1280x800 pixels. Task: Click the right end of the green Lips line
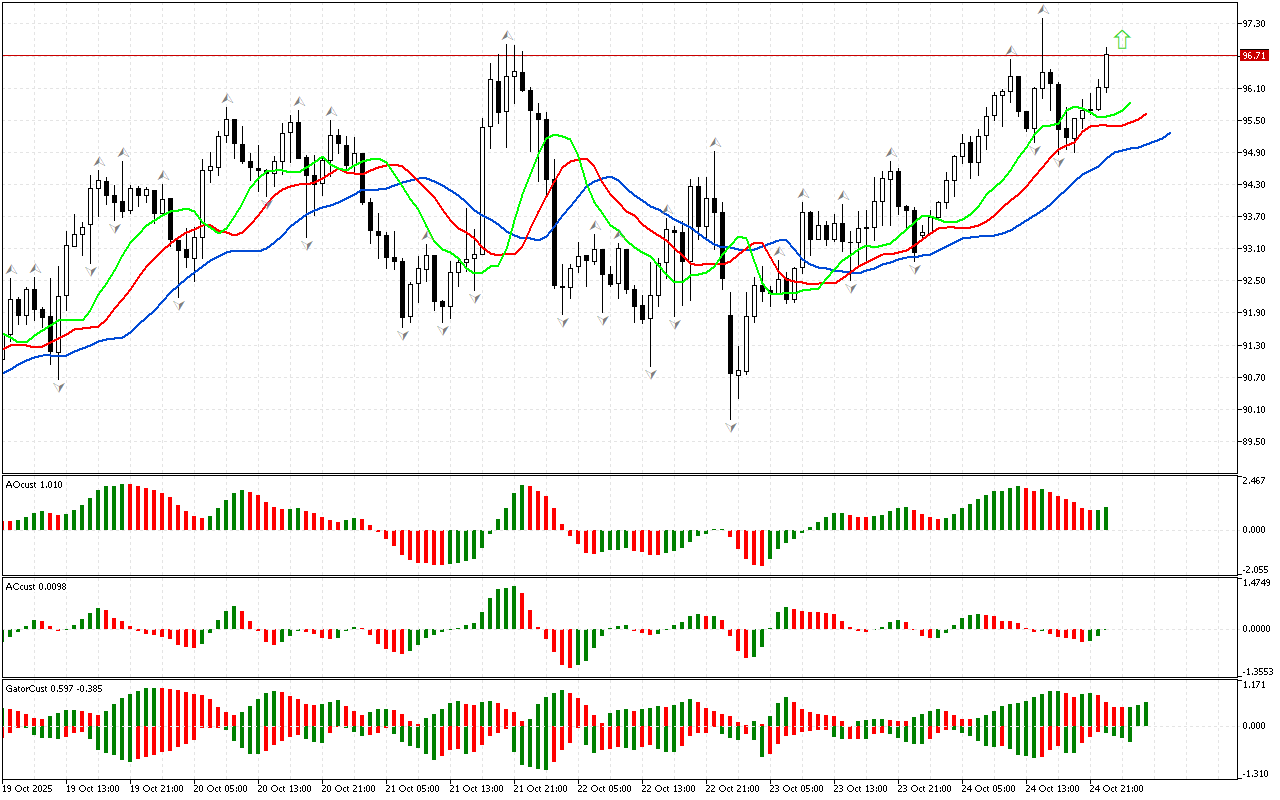[x=1130, y=103]
